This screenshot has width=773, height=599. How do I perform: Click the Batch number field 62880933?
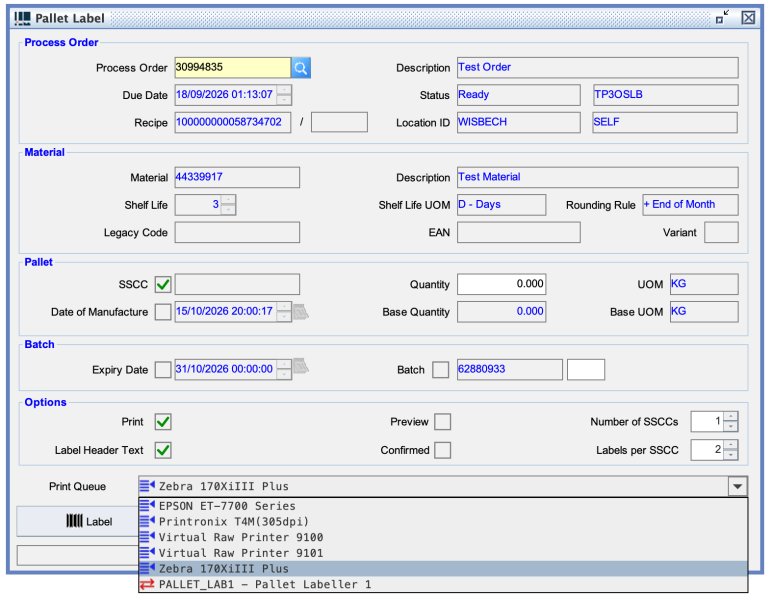point(510,369)
